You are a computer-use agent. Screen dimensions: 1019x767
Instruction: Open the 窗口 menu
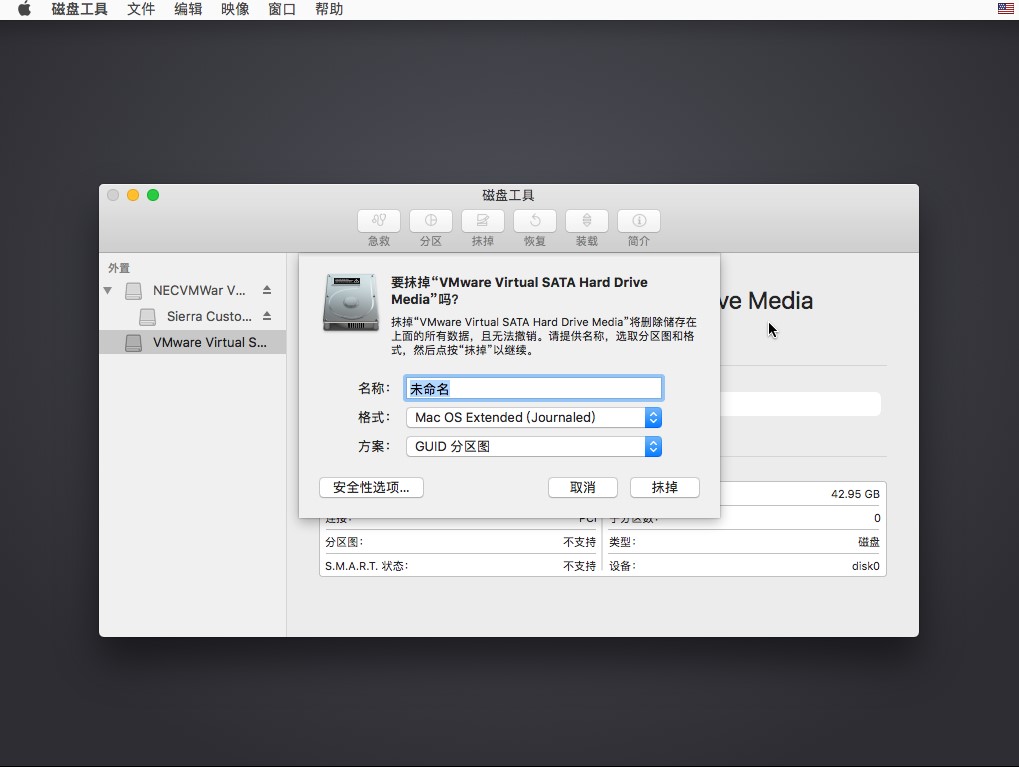(x=281, y=9)
